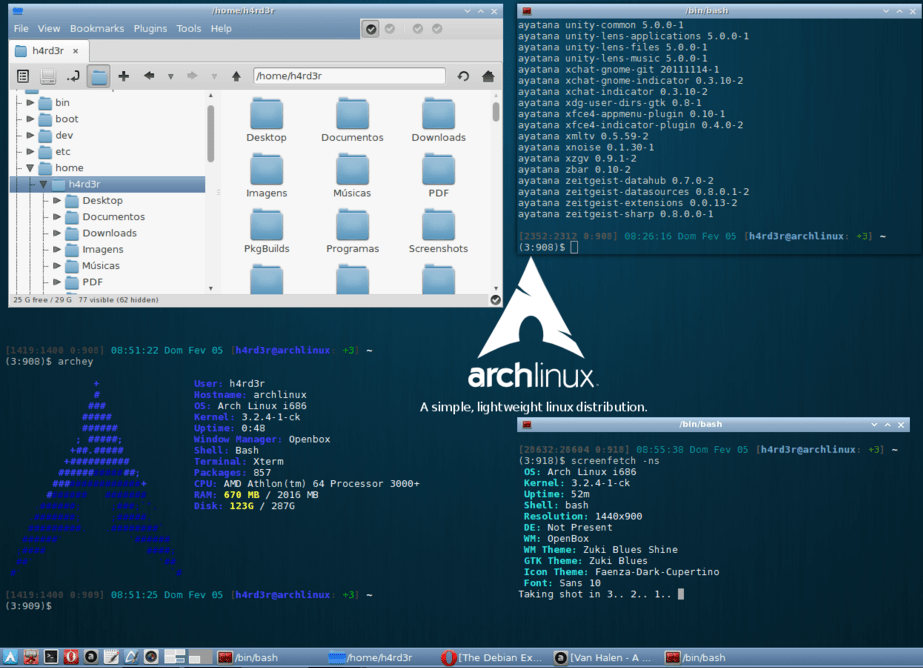
Task: Open the Plugins menu
Action: click(x=150, y=29)
